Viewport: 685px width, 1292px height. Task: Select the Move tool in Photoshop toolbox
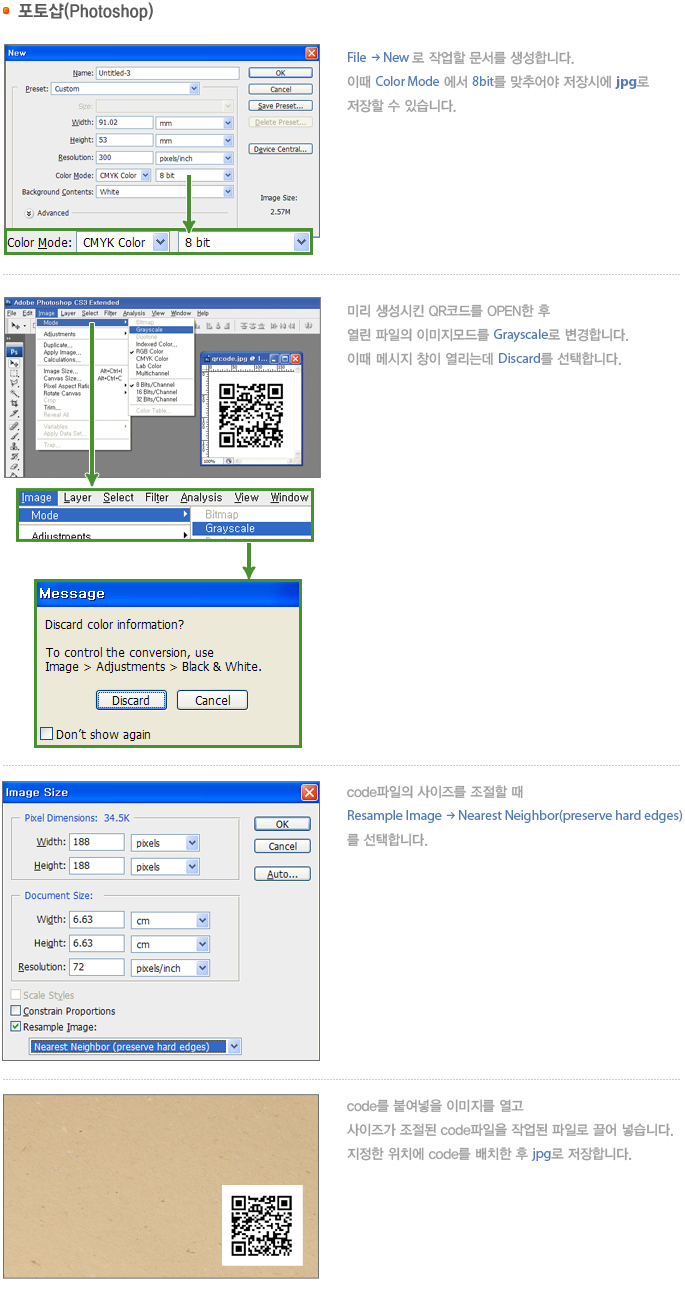click(x=14, y=363)
